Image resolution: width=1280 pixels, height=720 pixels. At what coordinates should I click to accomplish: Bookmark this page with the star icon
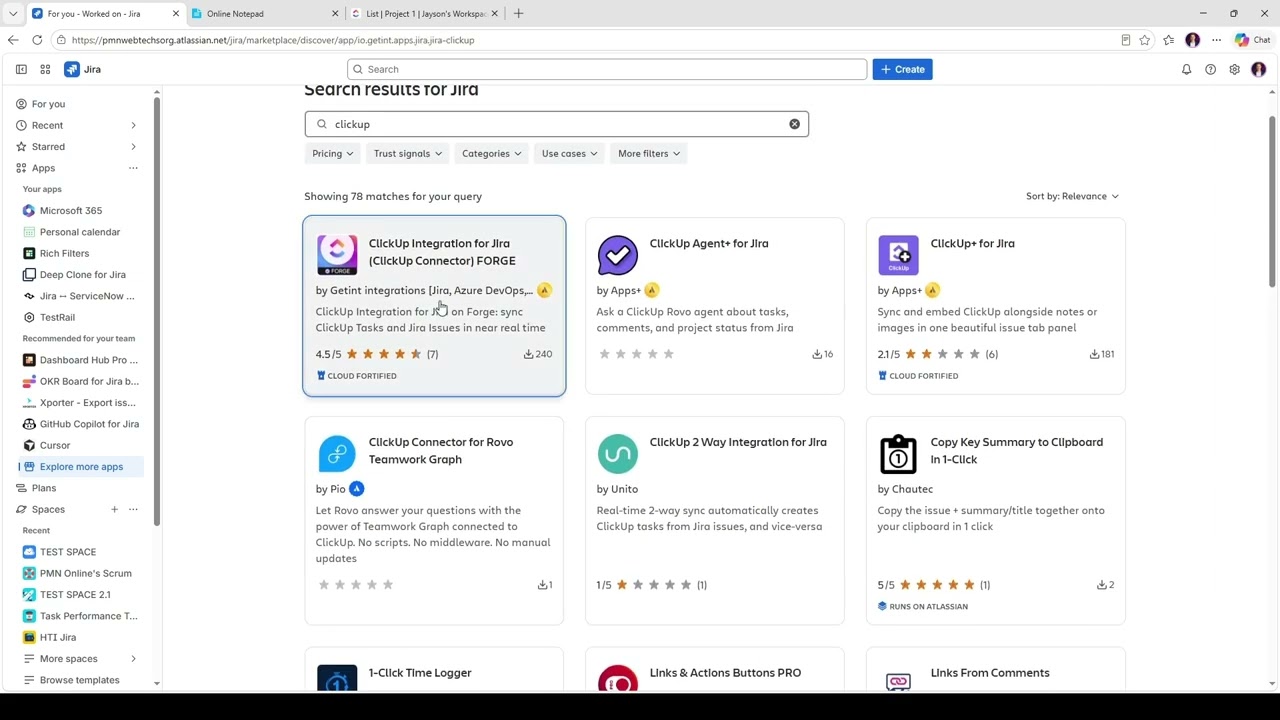pyautogui.click(x=1145, y=40)
